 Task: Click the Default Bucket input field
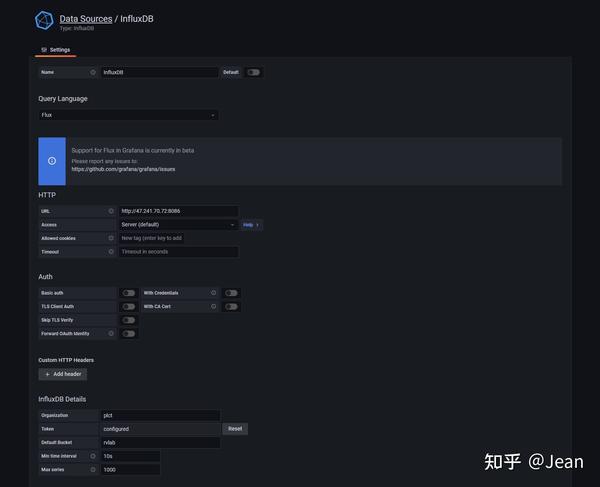click(x=160, y=443)
